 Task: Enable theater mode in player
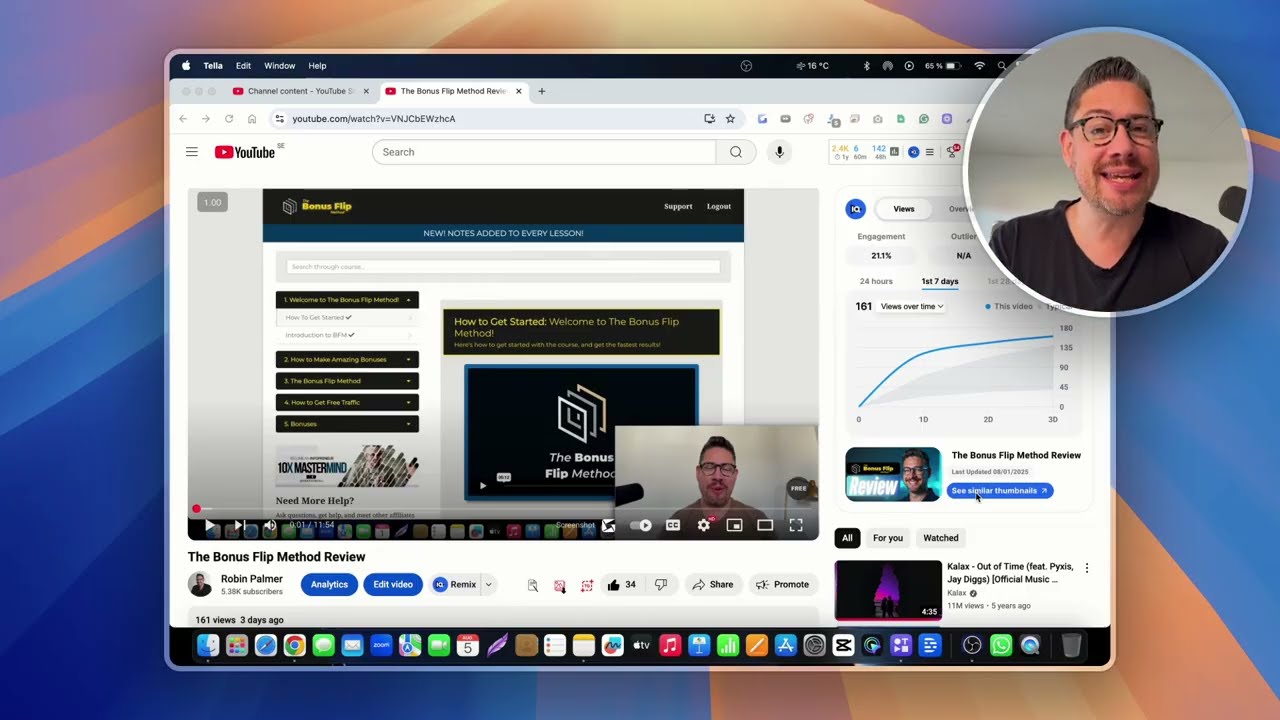click(765, 525)
